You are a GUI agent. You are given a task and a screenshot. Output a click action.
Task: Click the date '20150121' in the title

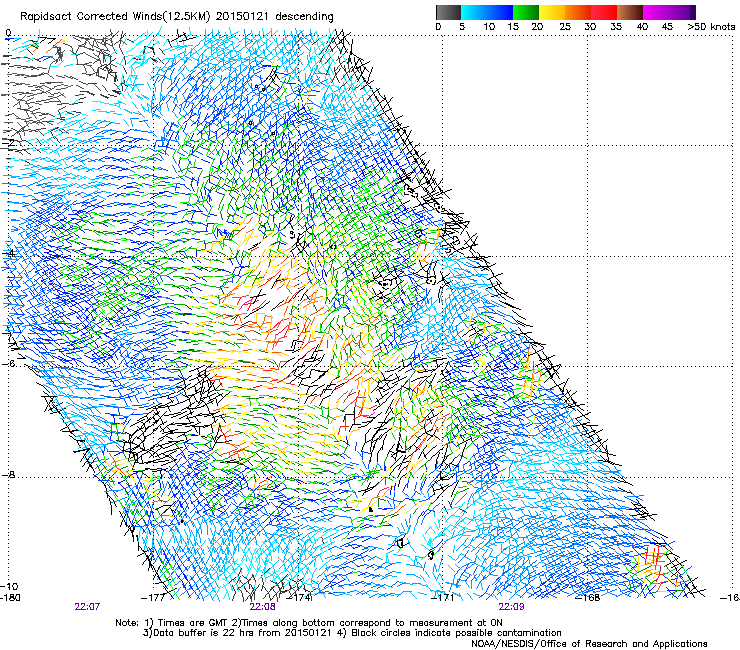coord(242,17)
